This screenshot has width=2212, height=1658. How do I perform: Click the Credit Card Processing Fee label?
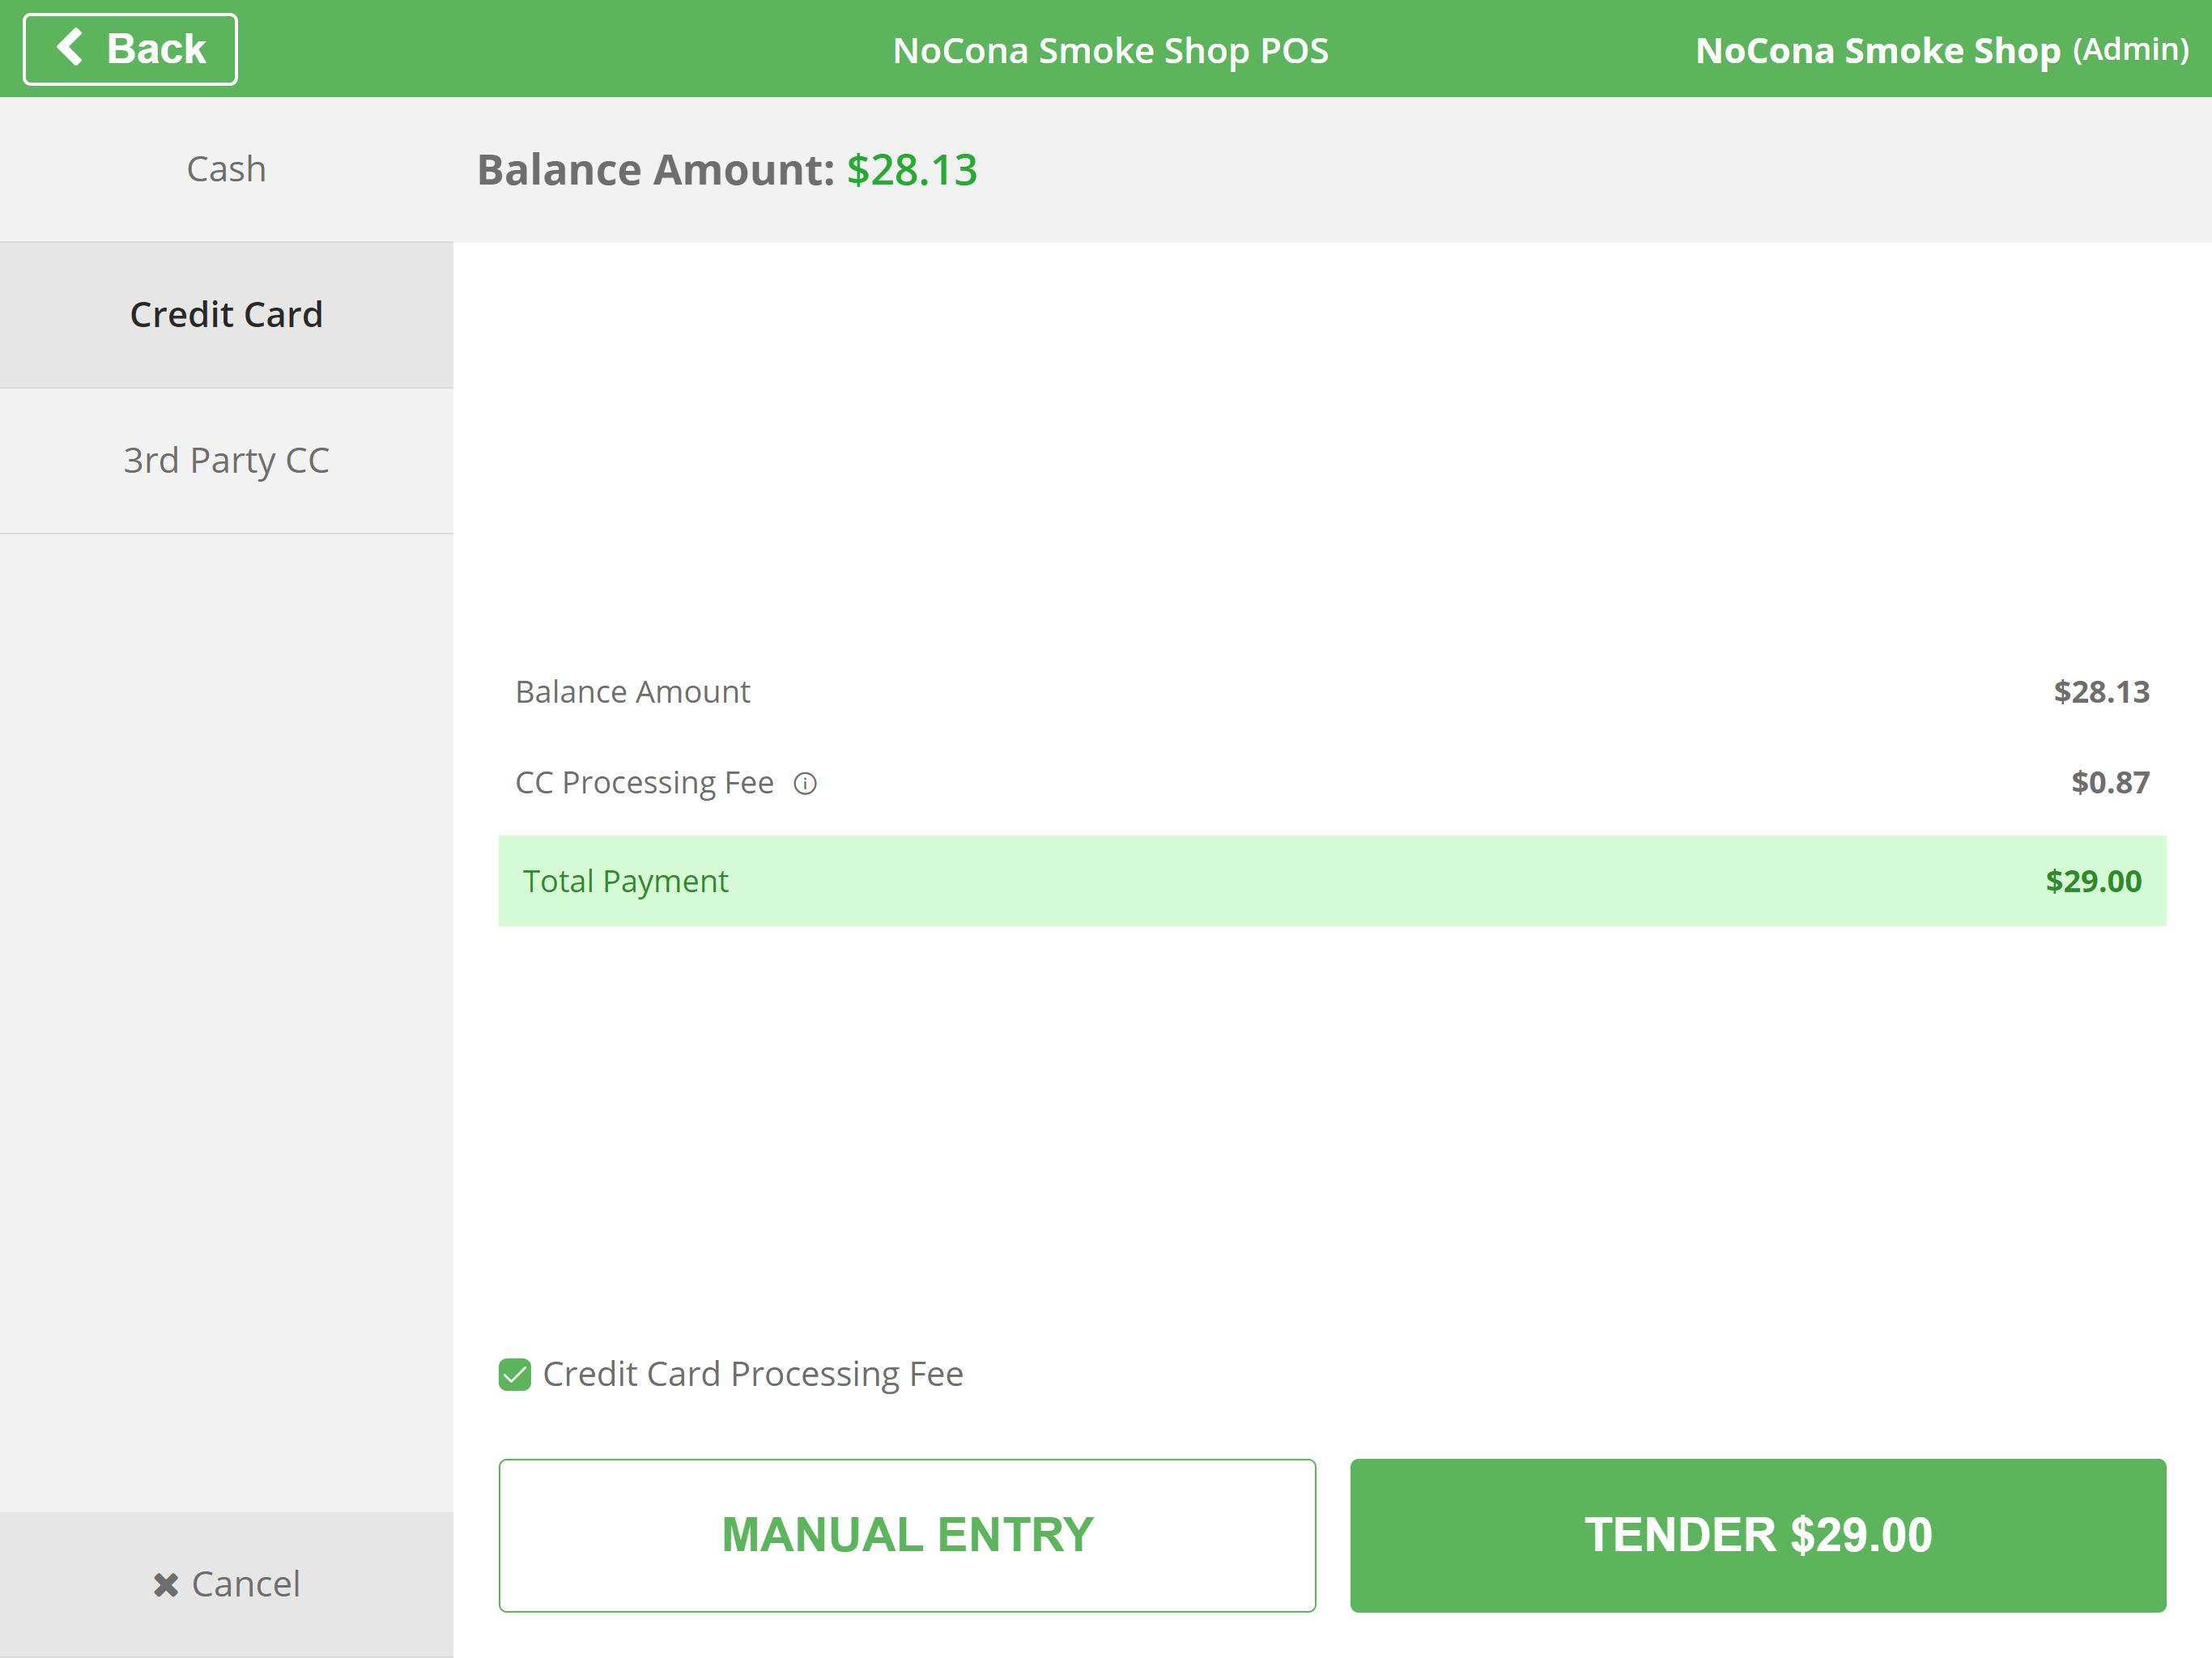(752, 1374)
